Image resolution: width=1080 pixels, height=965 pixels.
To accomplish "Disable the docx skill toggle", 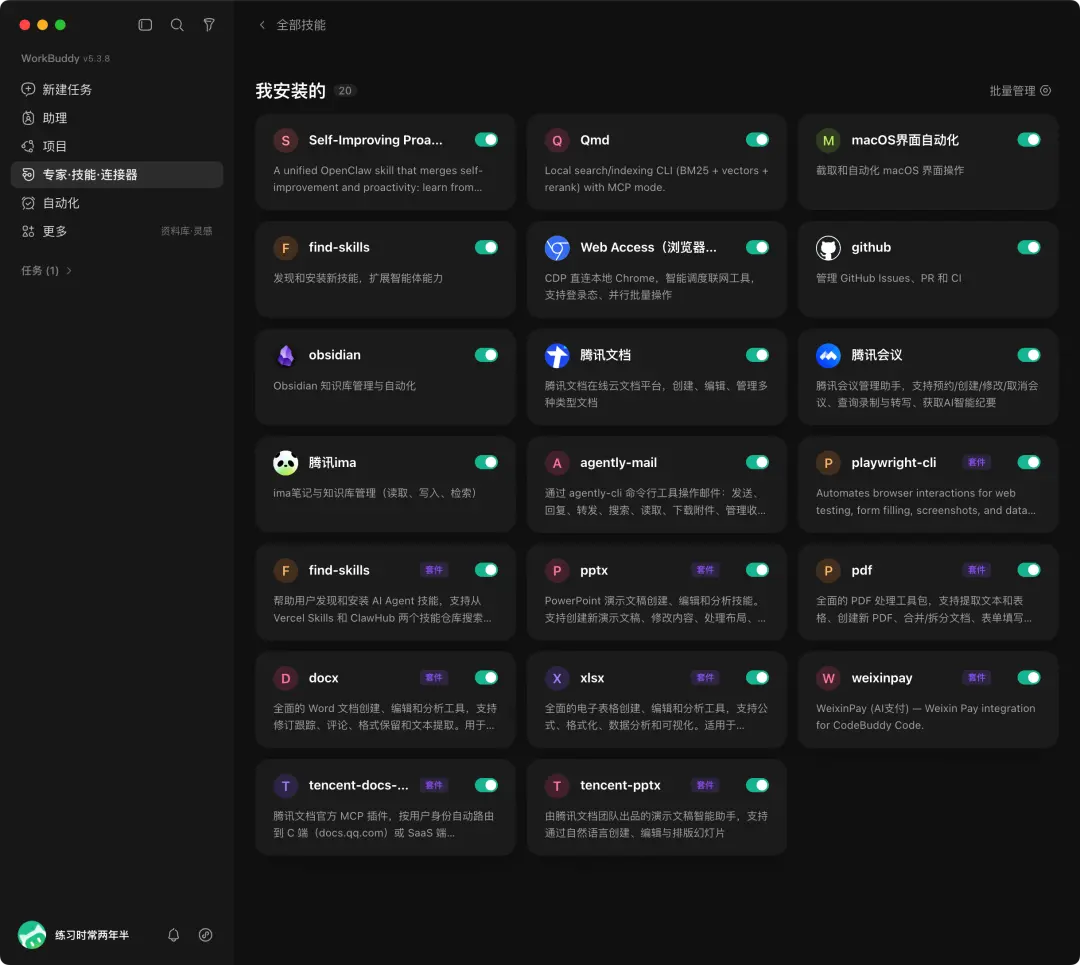I will pos(486,677).
